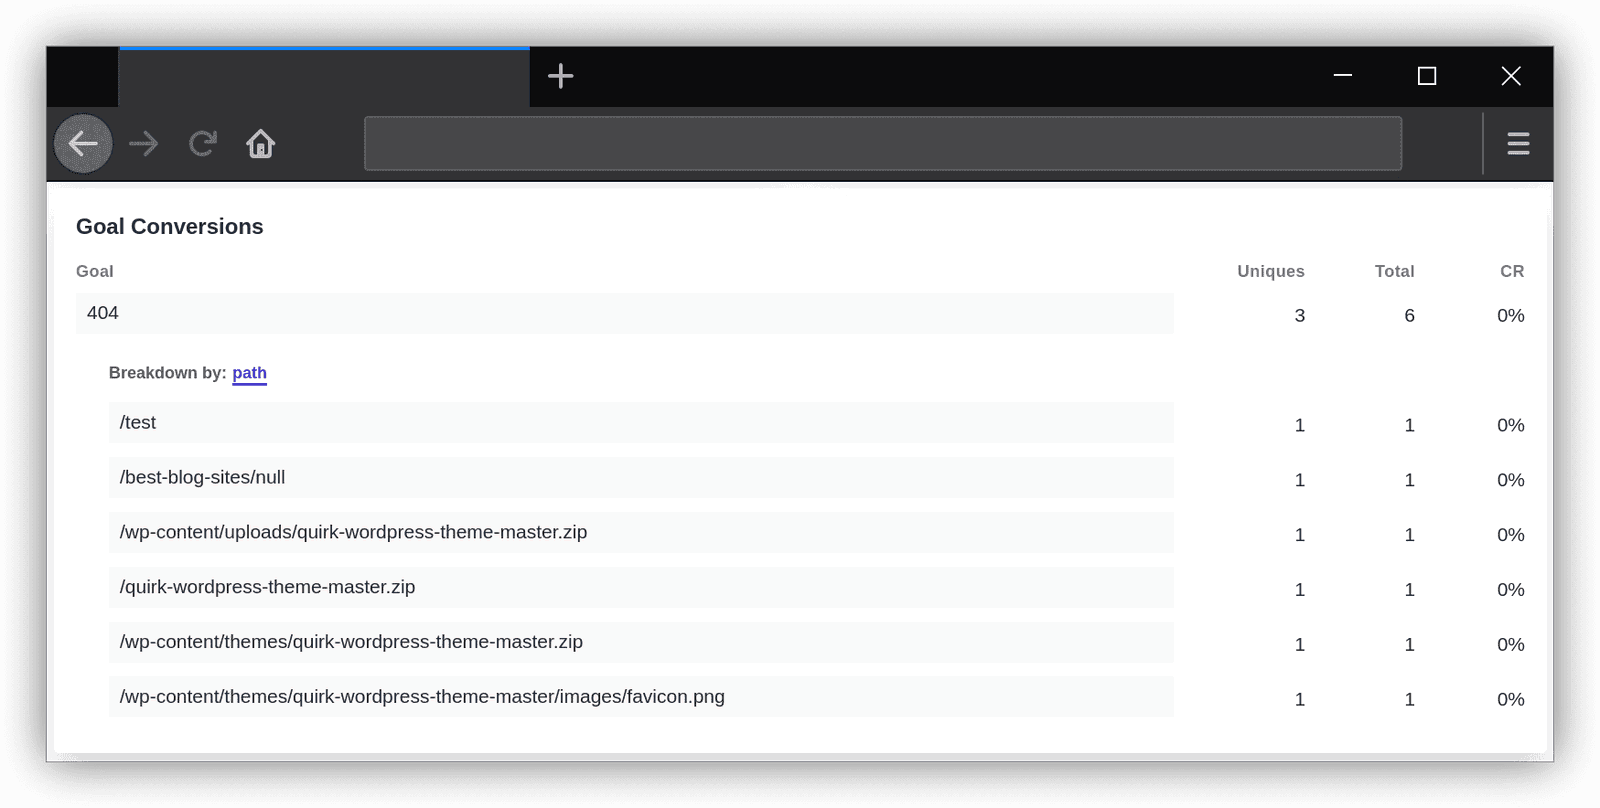Open the 'path' breakdown link

pos(249,373)
